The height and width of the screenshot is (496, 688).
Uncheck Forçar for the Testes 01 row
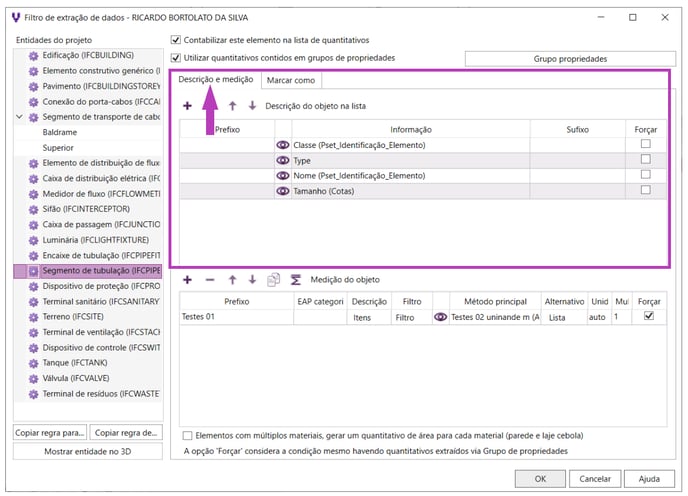649,316
